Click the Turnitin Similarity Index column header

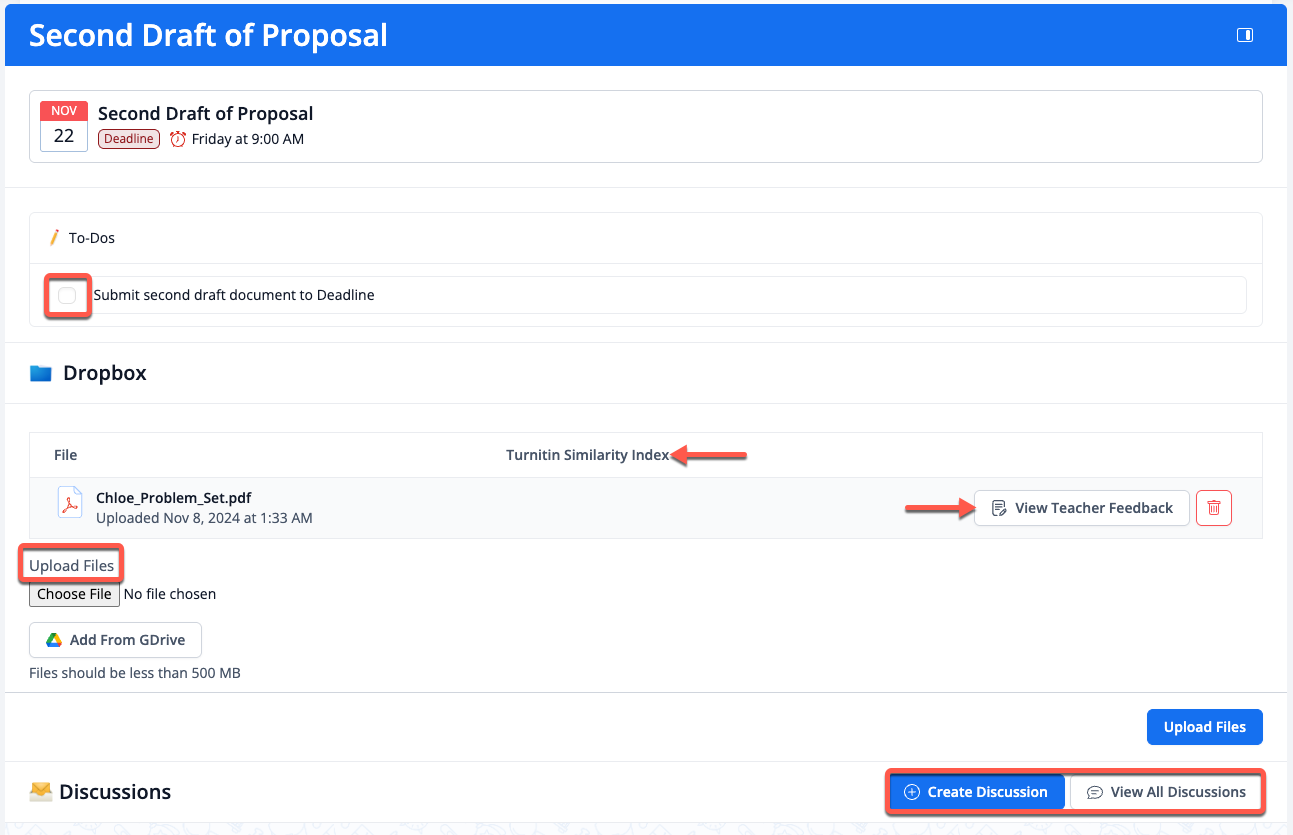tap(587, 455)
